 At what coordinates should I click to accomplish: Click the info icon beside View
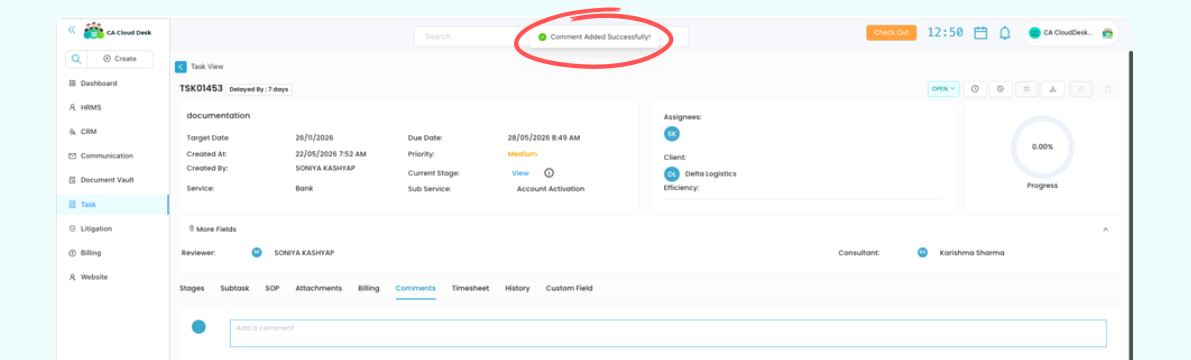tap(549, 172)
